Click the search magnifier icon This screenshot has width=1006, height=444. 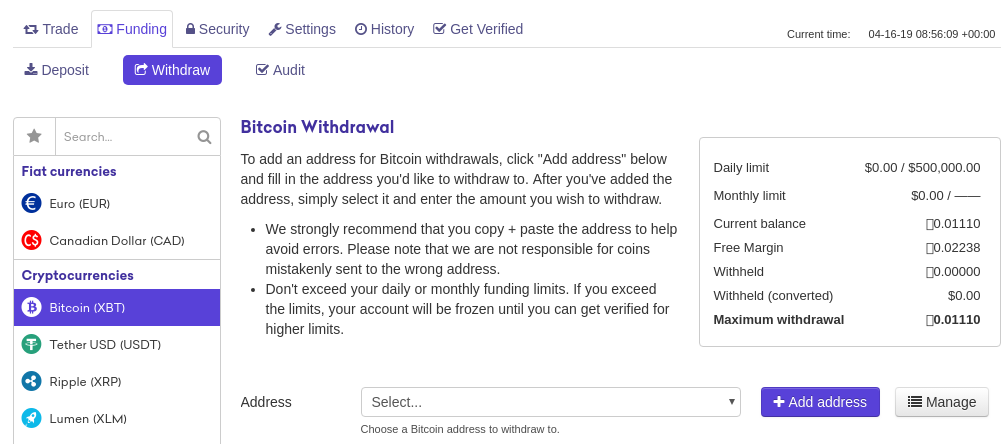click(x=204, y=137)
